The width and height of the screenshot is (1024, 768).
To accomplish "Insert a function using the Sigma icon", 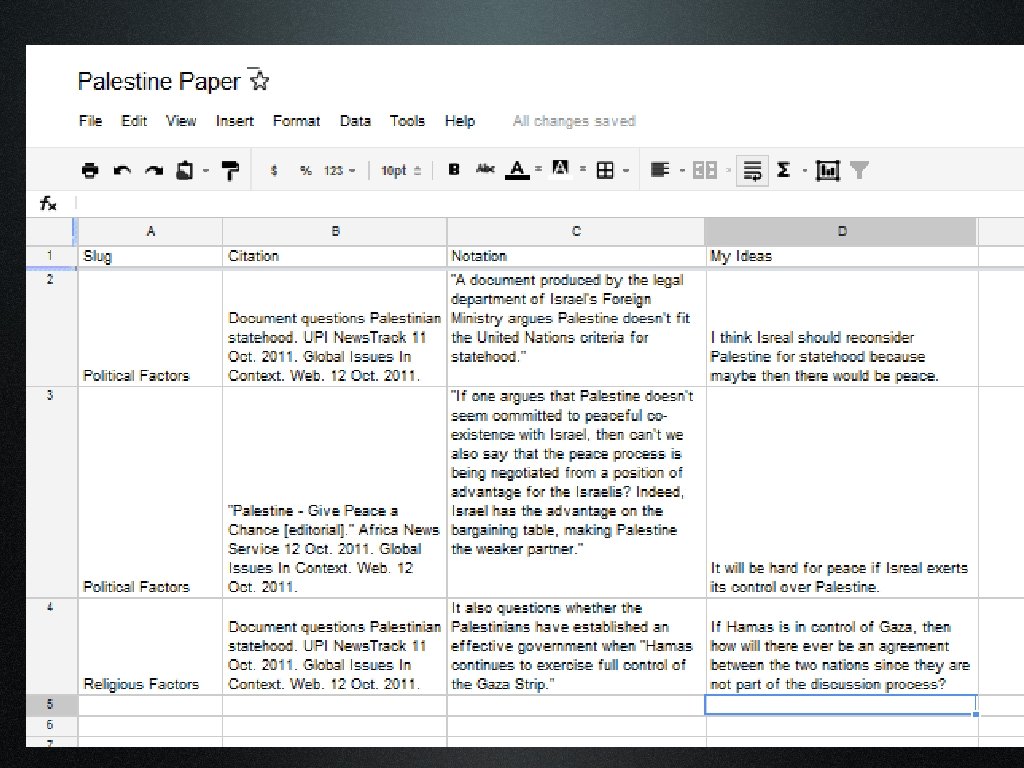I will pyautogui.click(x=783, y=170).
